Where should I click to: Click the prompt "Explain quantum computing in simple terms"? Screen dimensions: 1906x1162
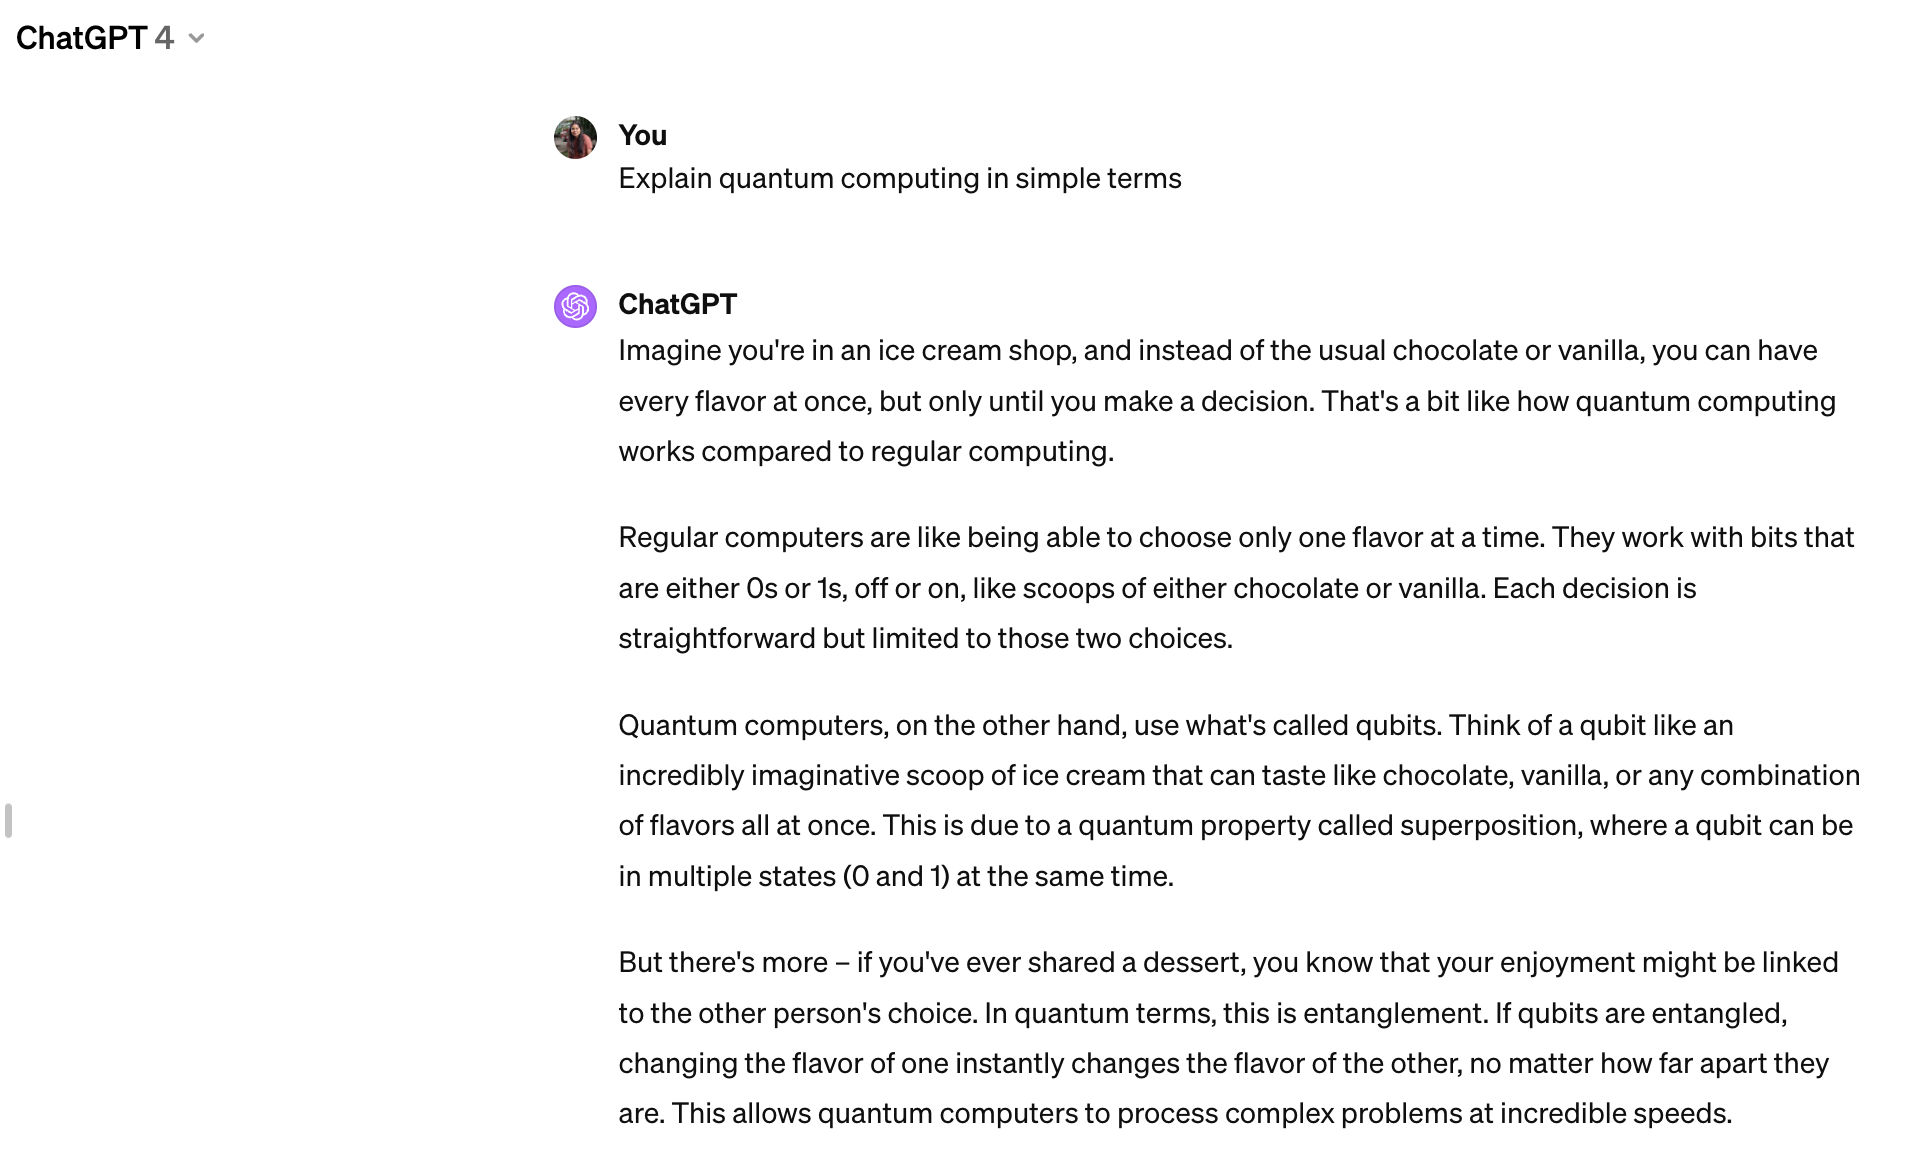(899, 178)
